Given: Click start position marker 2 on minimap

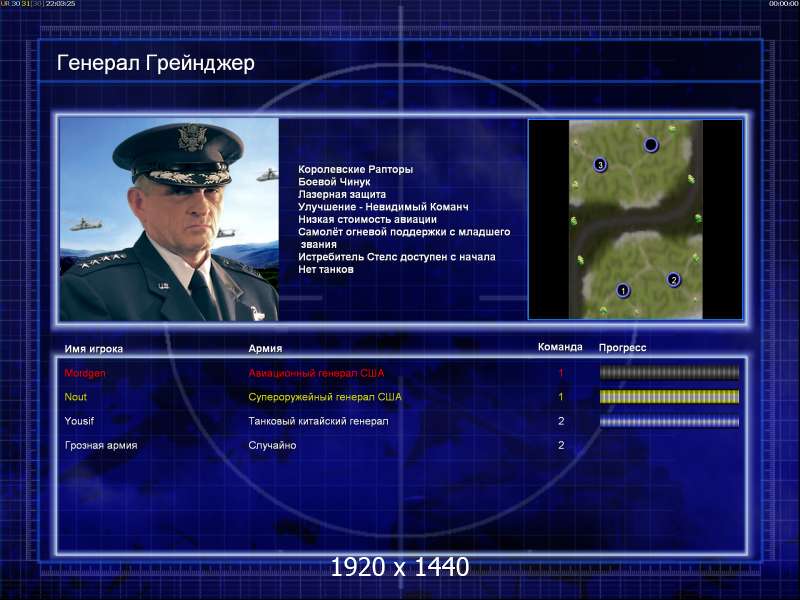Looking at the screenshot, I should [673, 280].
